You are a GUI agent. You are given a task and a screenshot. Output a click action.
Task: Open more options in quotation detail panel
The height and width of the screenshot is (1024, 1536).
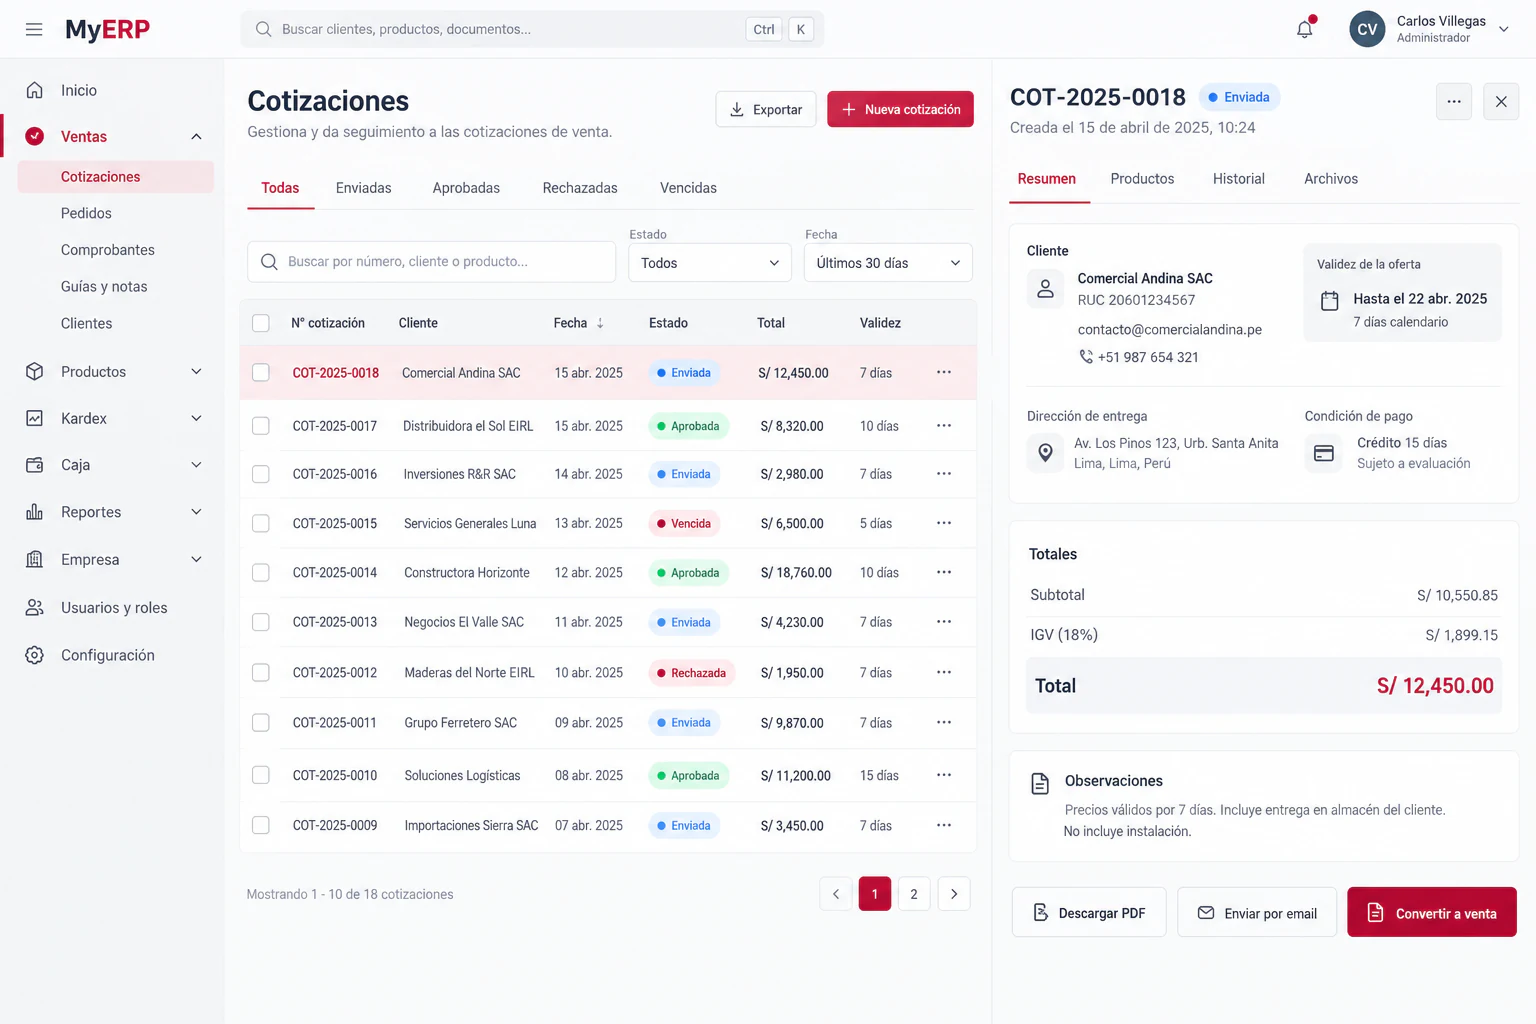[x=1454, y=101]
